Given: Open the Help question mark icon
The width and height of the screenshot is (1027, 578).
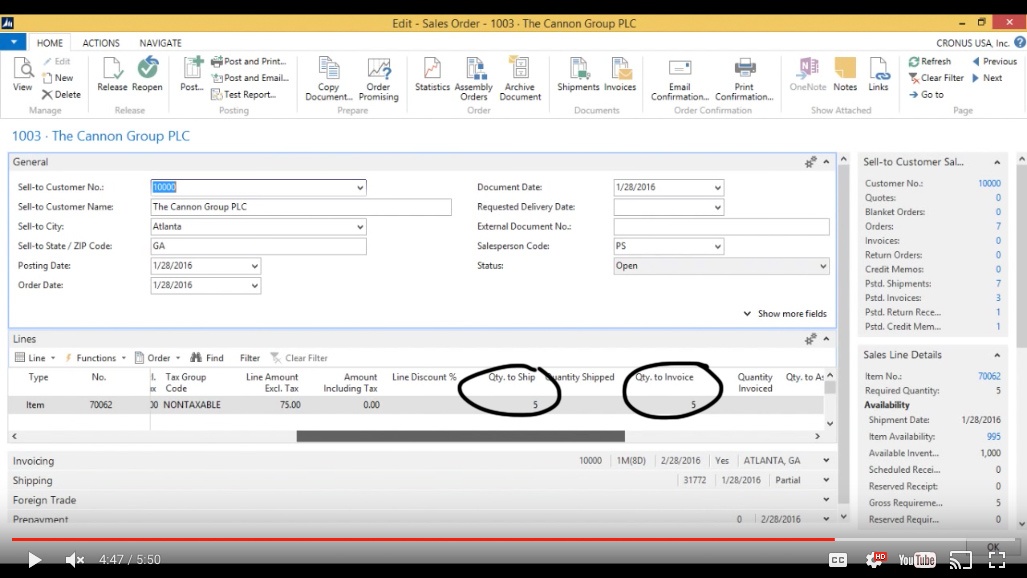Looking at the screenshot, I should 1020,43.
